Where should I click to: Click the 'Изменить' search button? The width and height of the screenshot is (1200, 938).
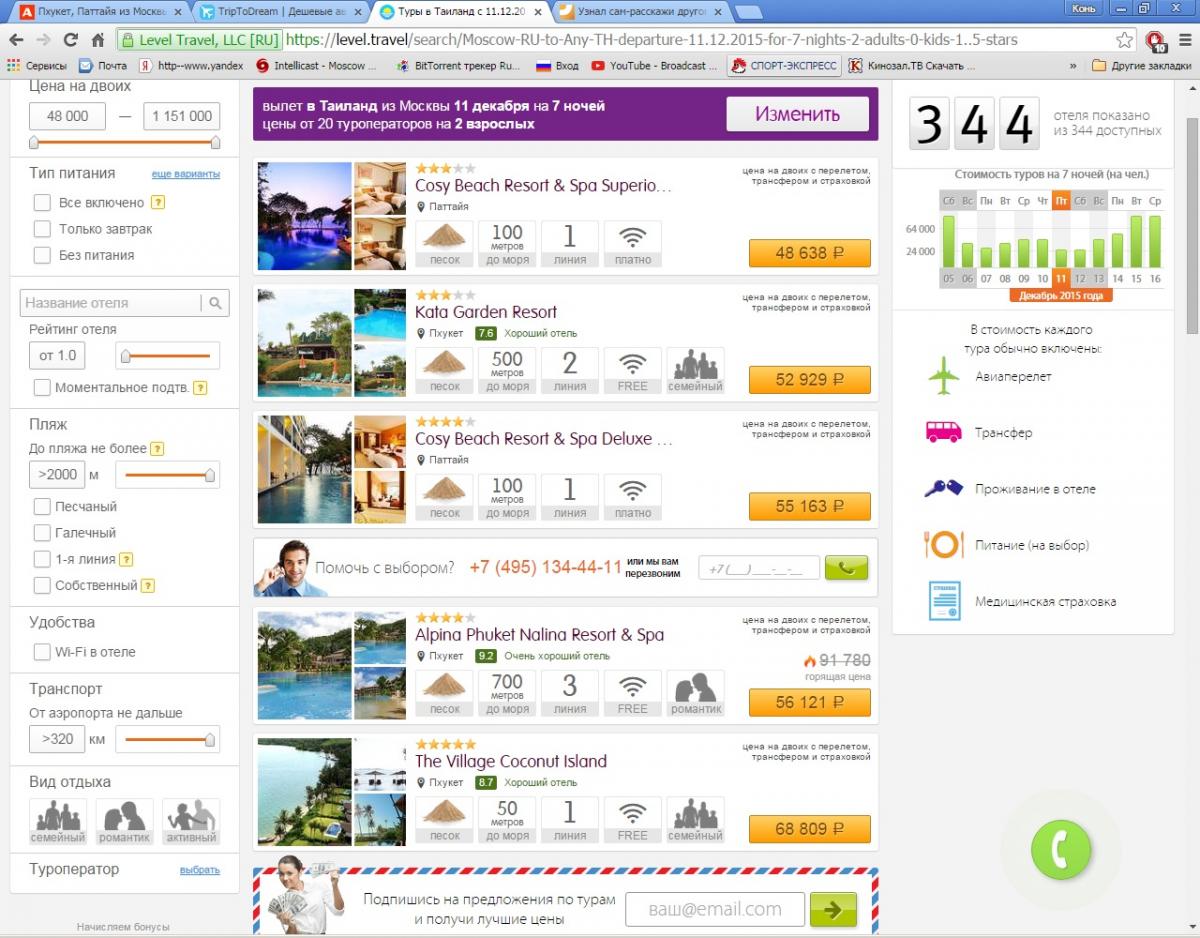pyautogui.click(x=797, y=114)
